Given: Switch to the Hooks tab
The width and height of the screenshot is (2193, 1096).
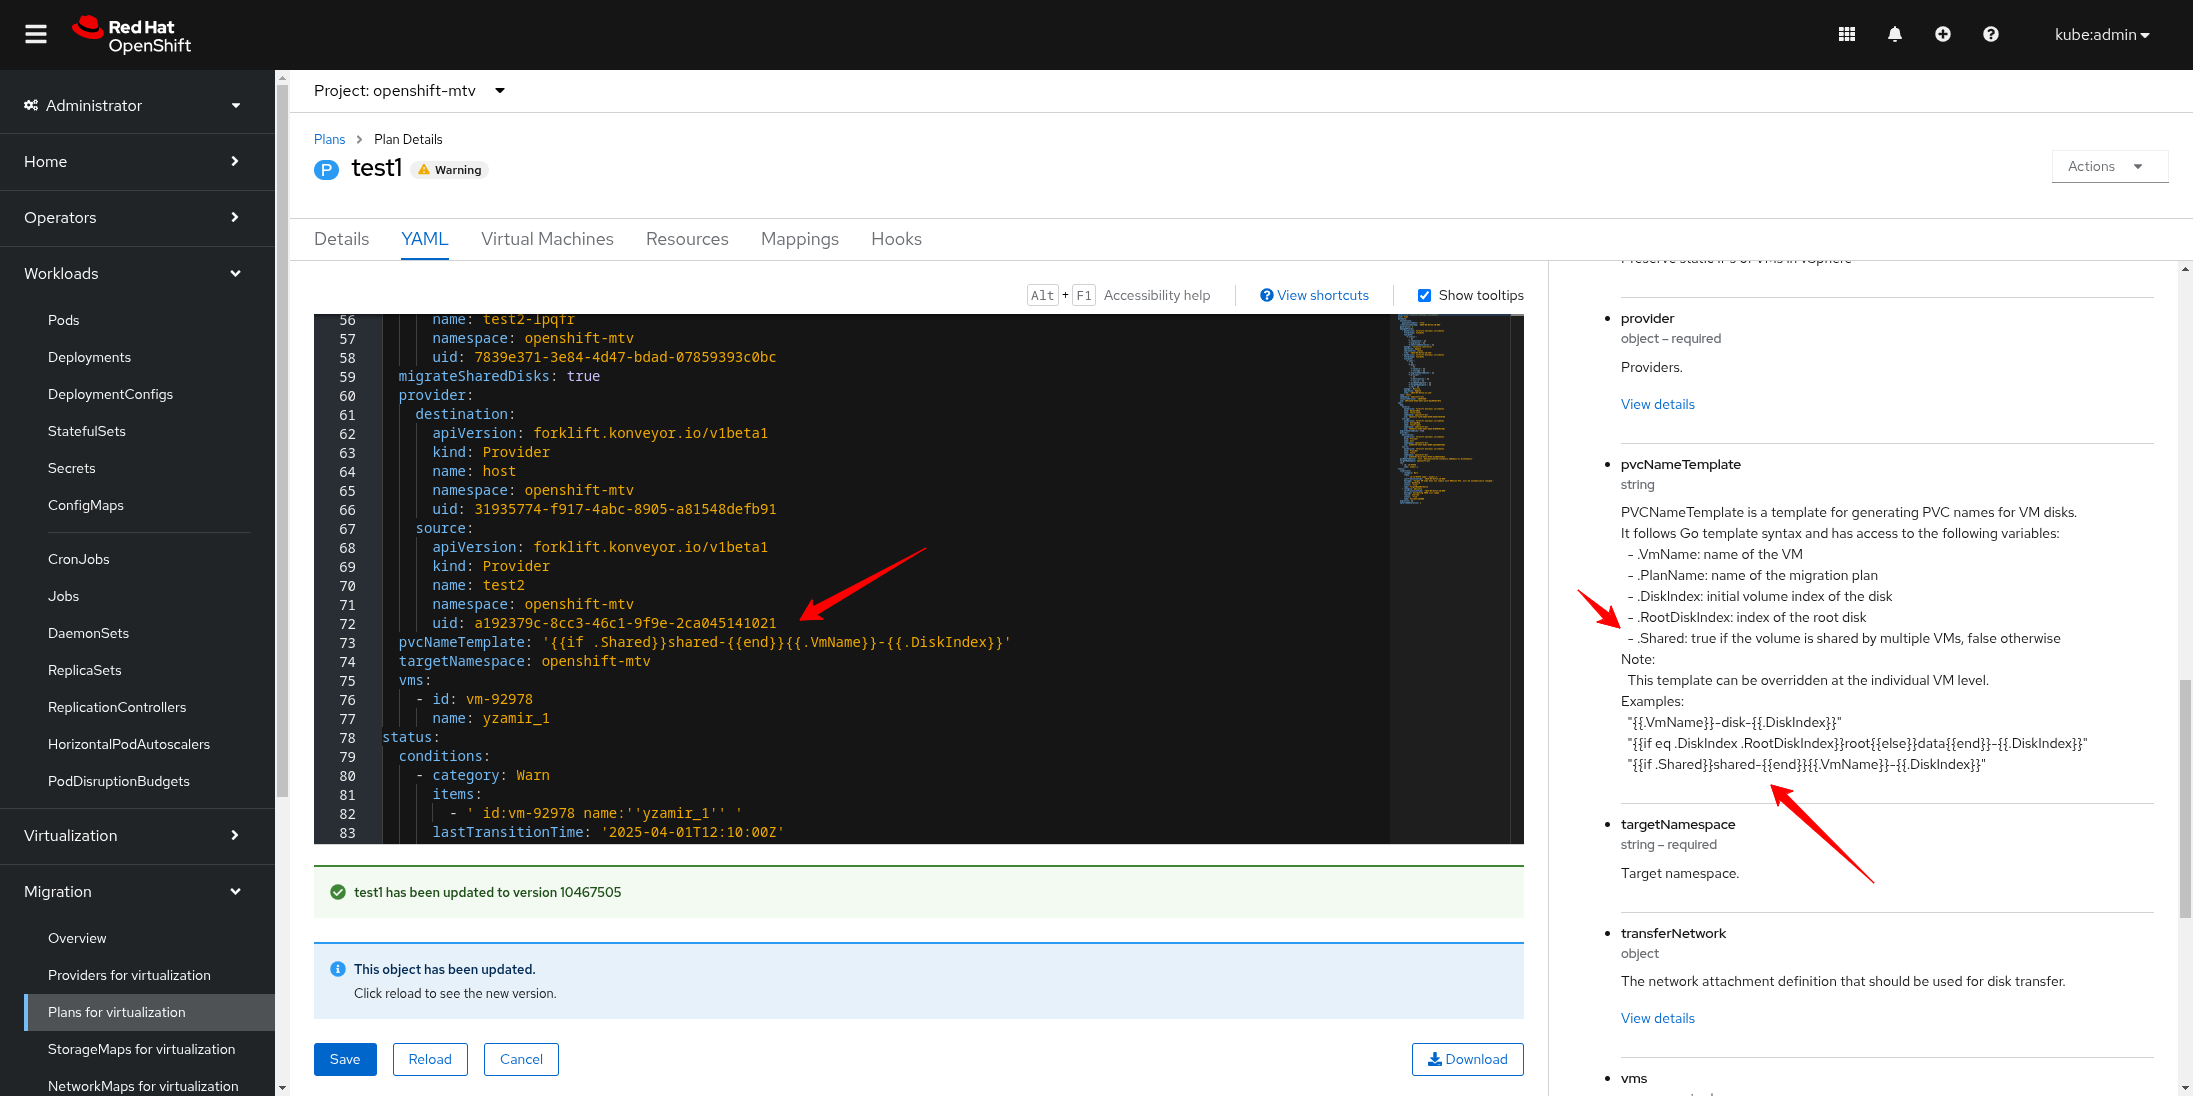Looking at the screenshot, I should [896, 239].
